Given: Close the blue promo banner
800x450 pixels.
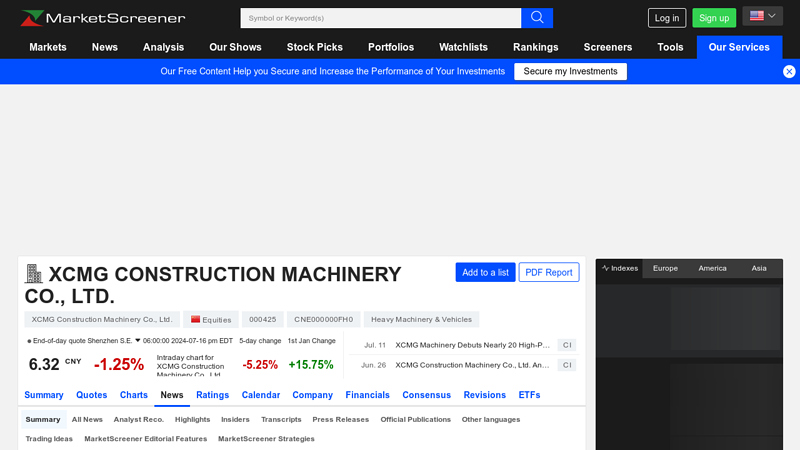Looking at the screenshot, I should 789,71.
